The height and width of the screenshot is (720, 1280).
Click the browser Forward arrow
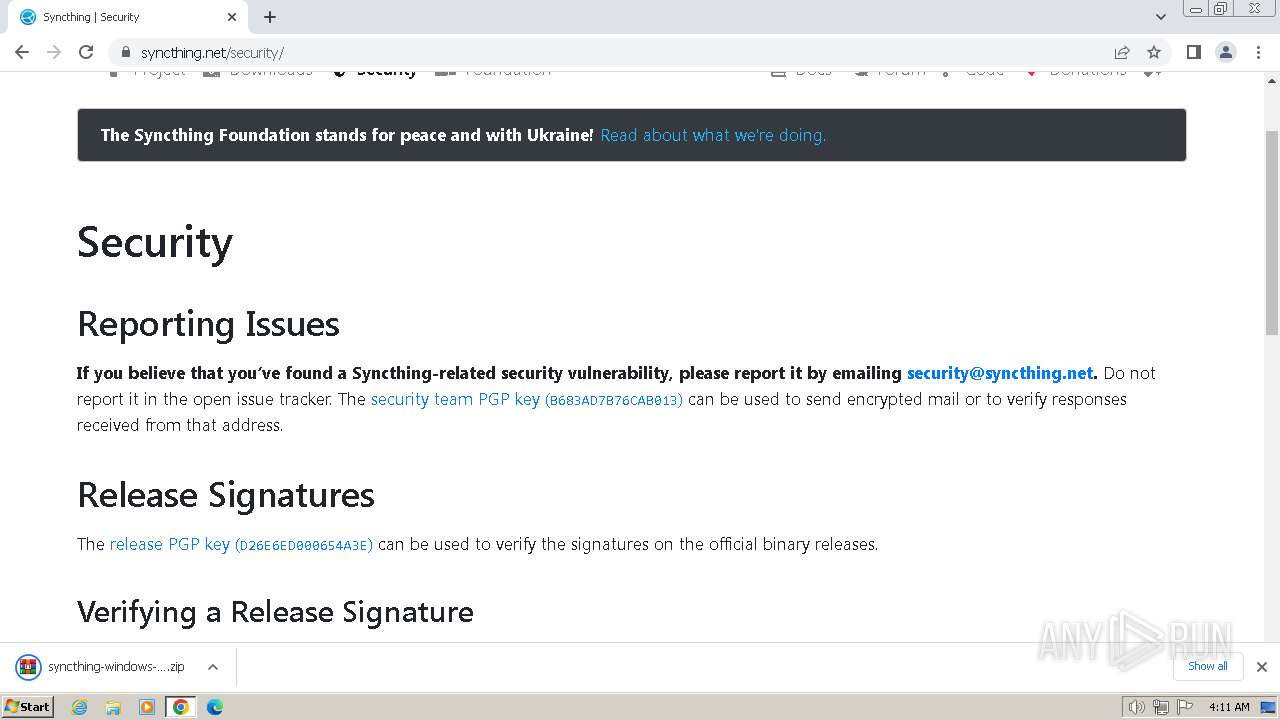click(54, 52)
